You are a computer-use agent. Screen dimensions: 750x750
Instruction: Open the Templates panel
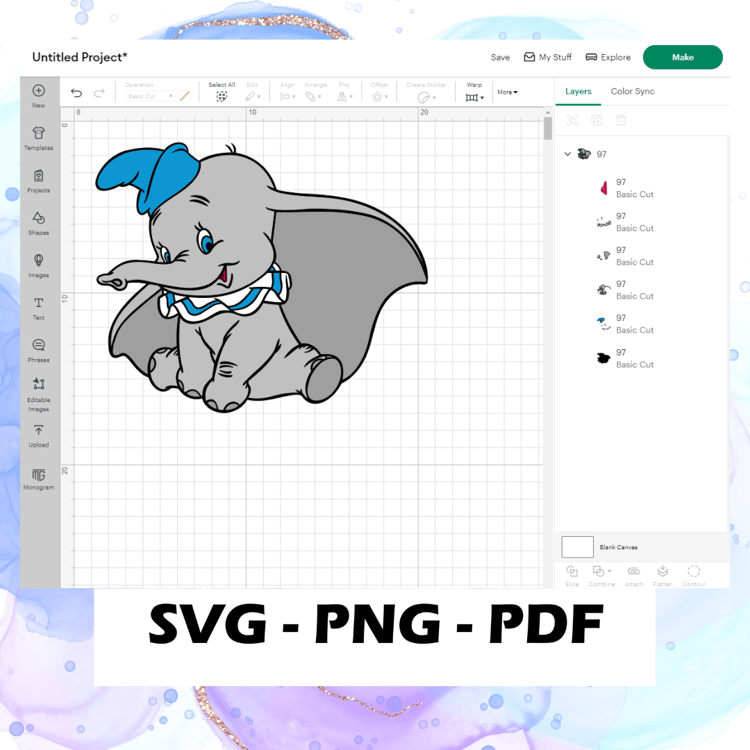[39, 138]
